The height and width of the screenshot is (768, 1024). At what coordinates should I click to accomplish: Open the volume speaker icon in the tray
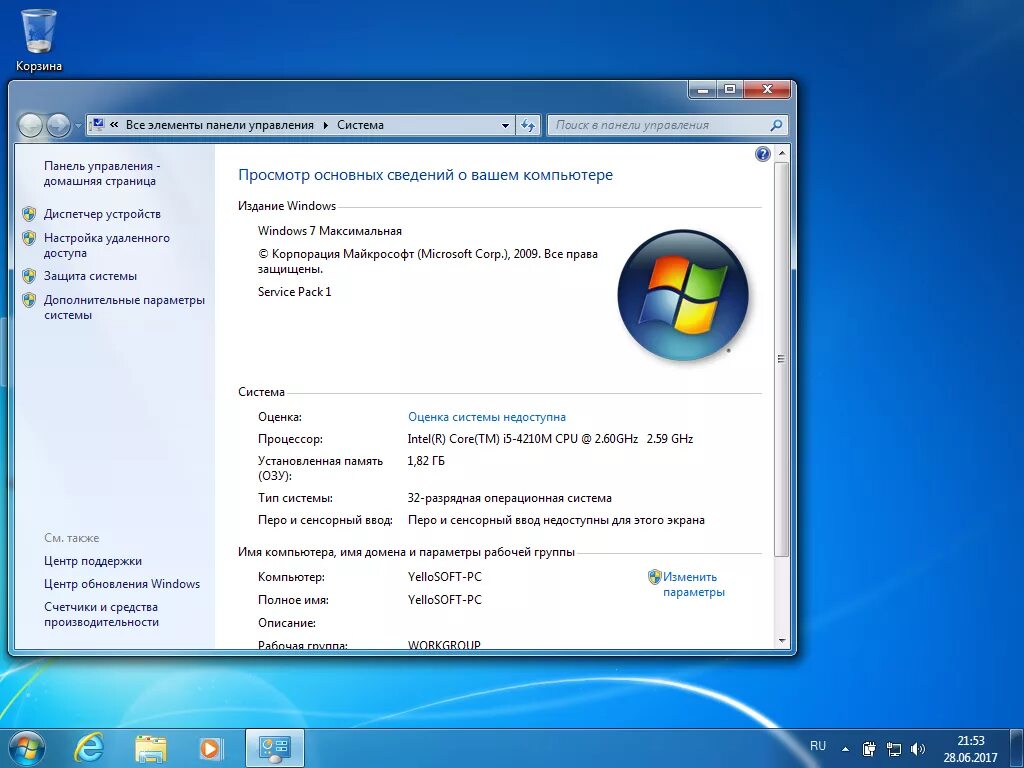(x=917, y=748)
